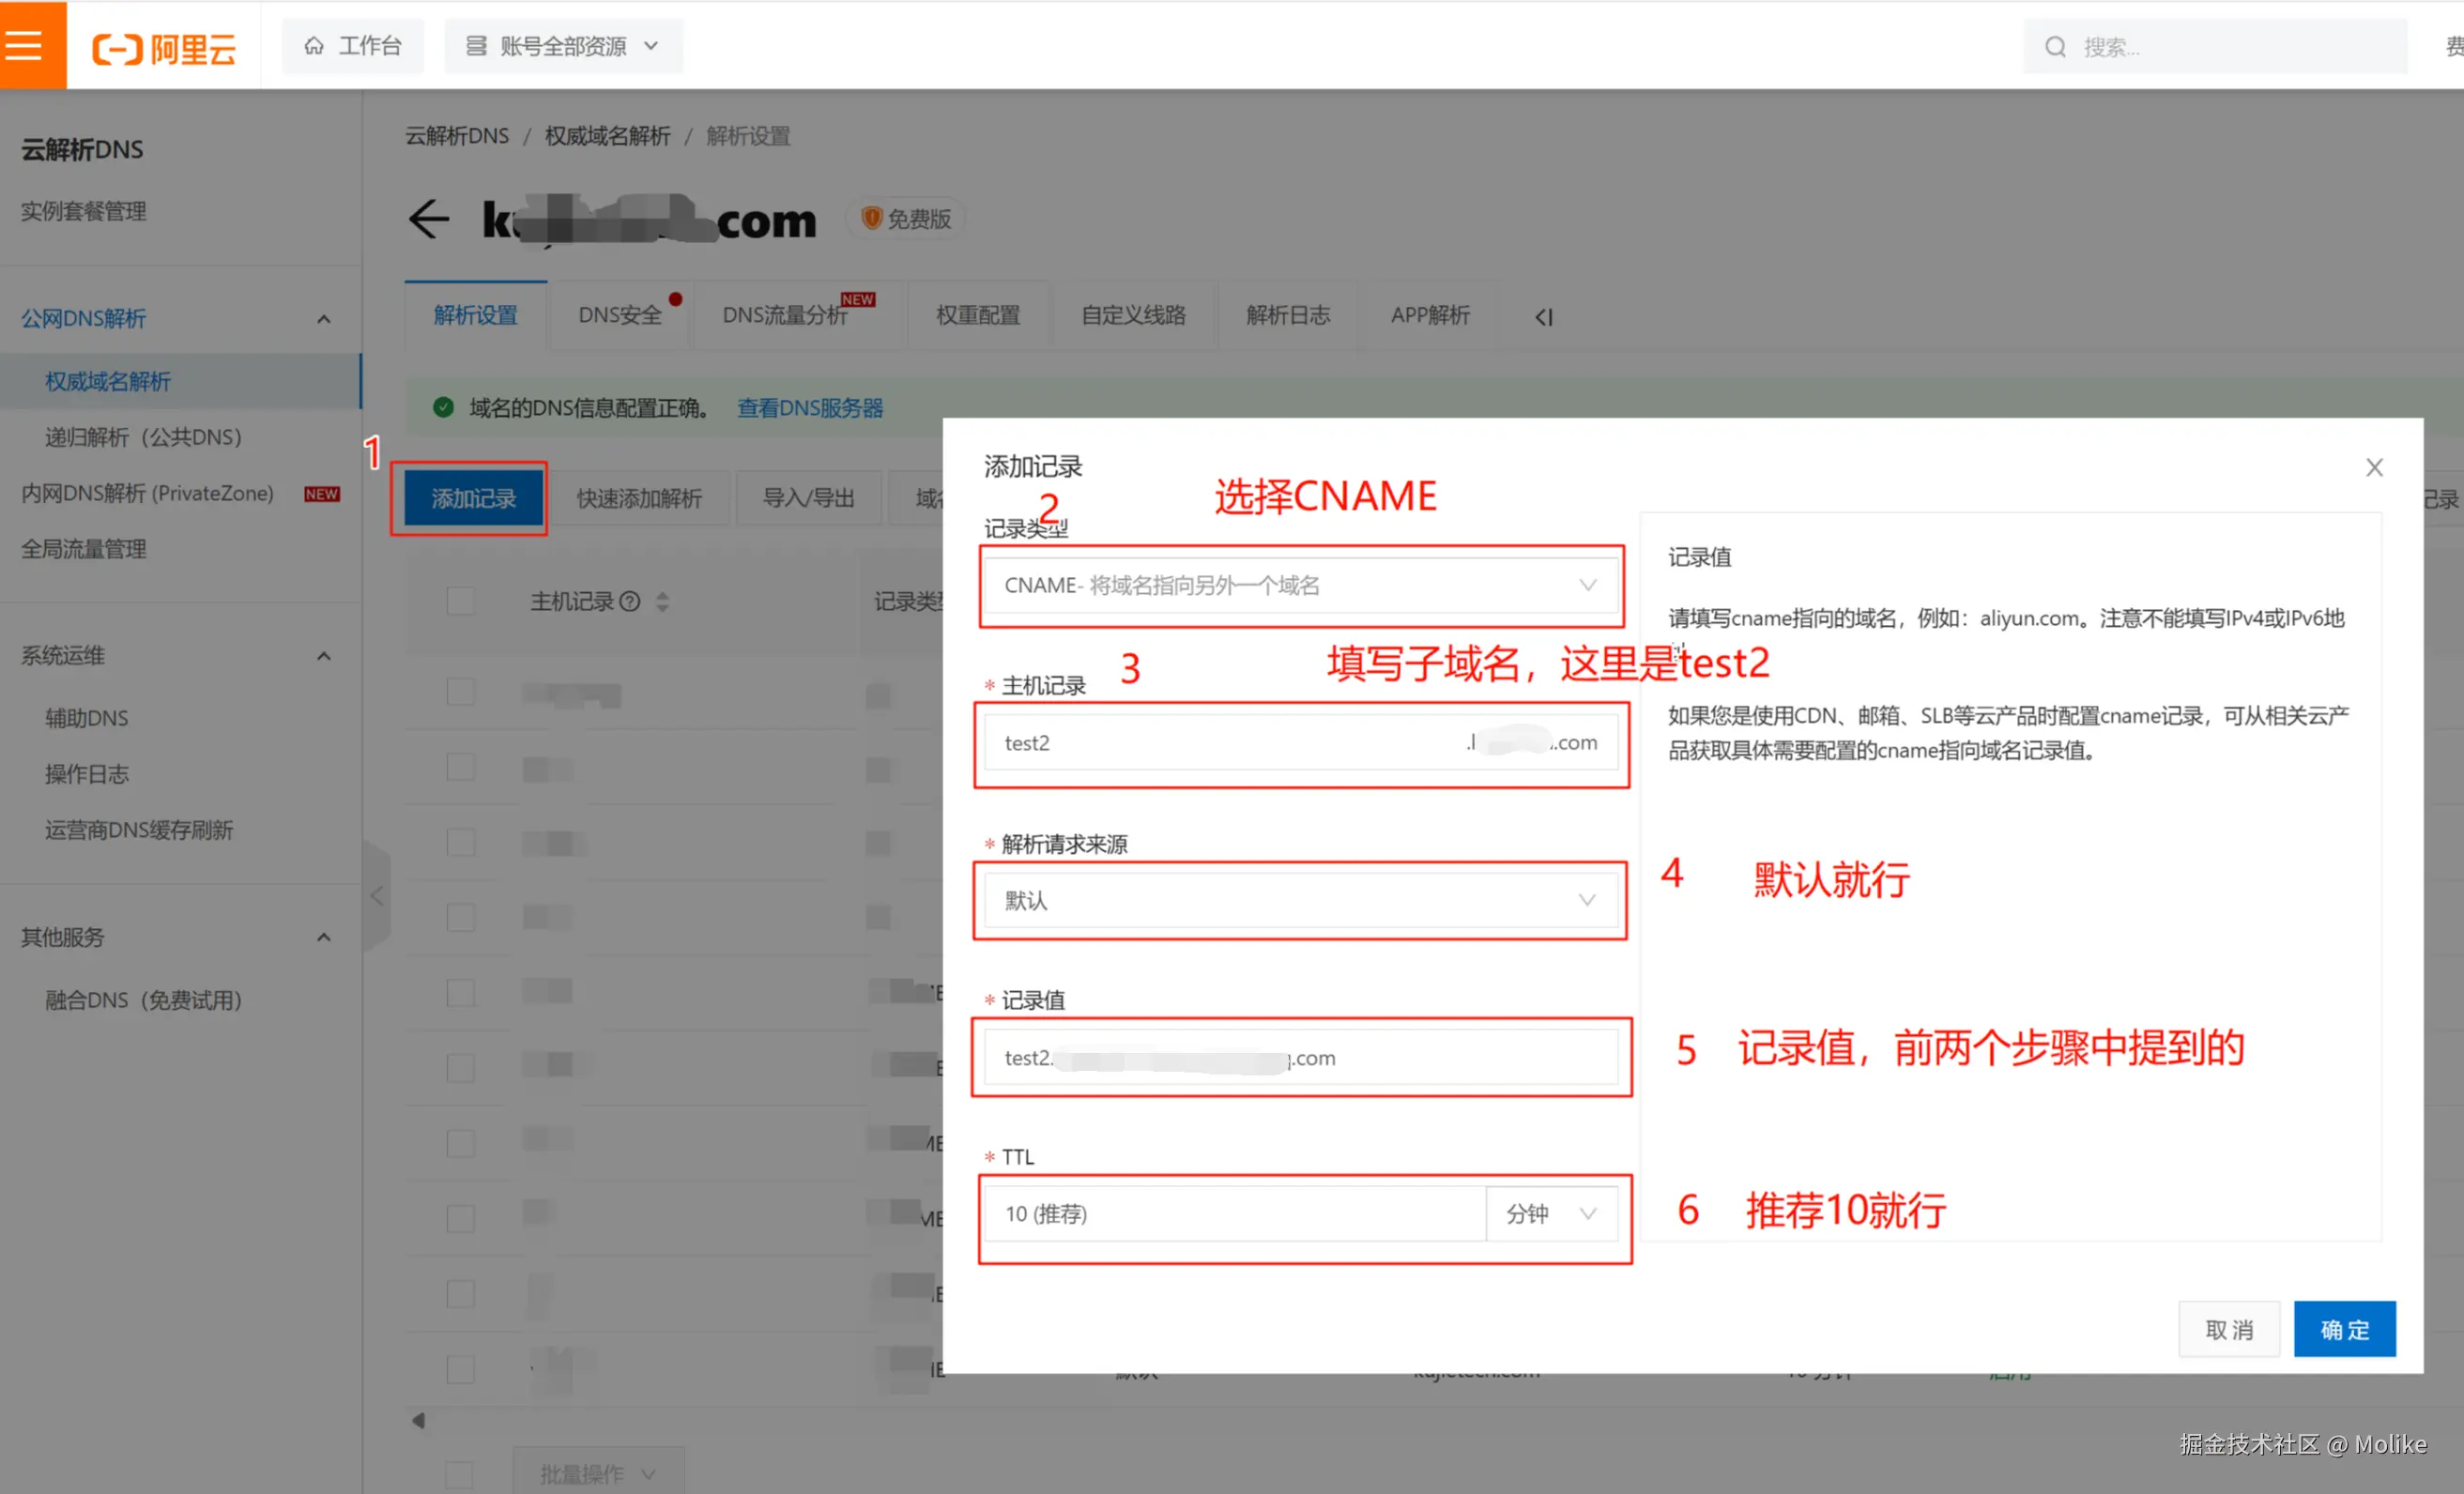Click the 确定 button

click(2343, 1329)
